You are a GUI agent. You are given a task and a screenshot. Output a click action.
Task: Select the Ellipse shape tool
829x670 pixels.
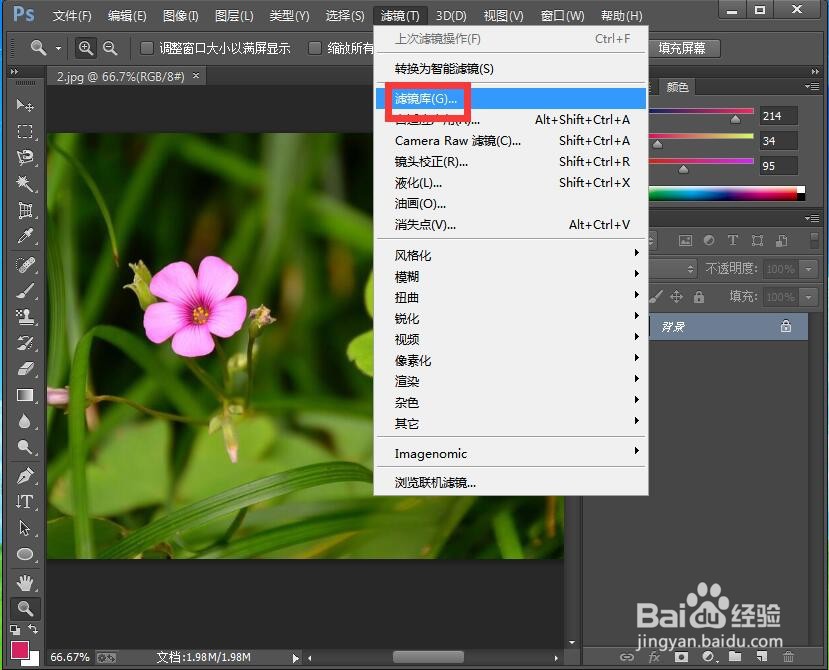25,554
